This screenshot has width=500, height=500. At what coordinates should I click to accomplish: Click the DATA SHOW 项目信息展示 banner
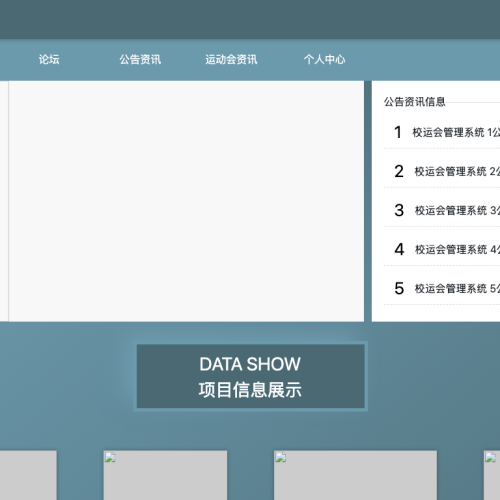point(250,376)
